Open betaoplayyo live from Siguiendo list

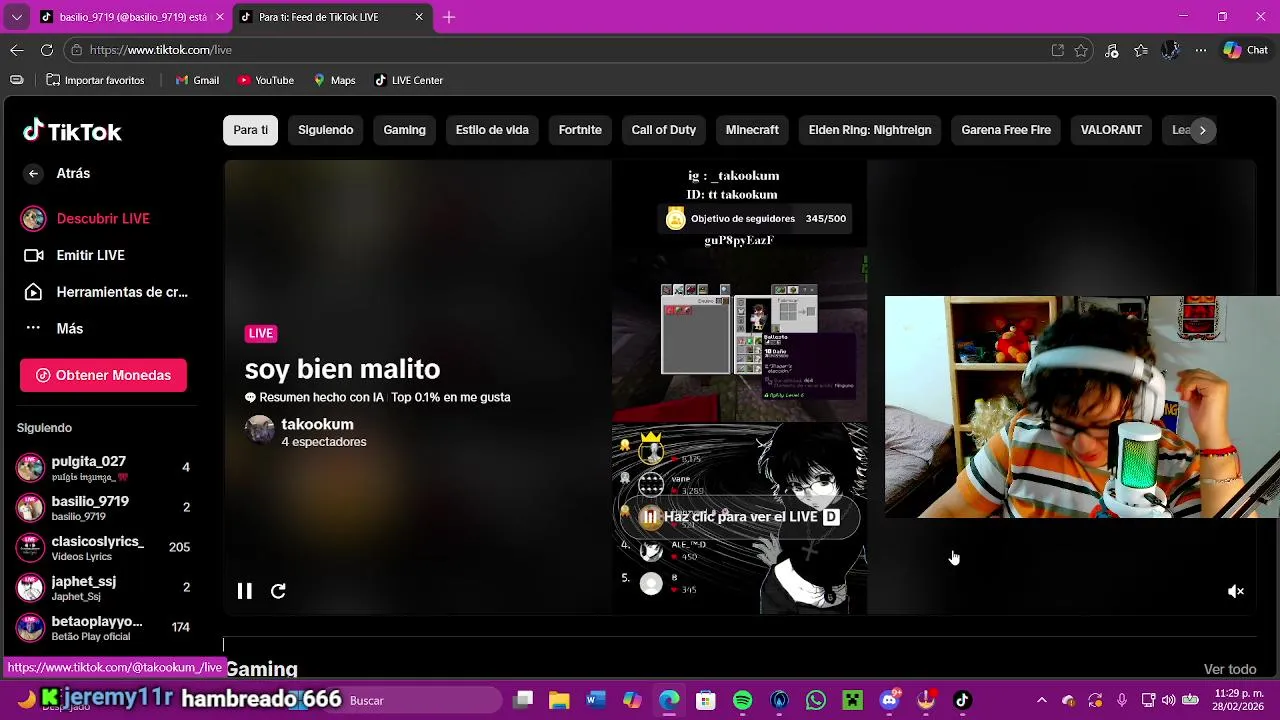(103, 627)
